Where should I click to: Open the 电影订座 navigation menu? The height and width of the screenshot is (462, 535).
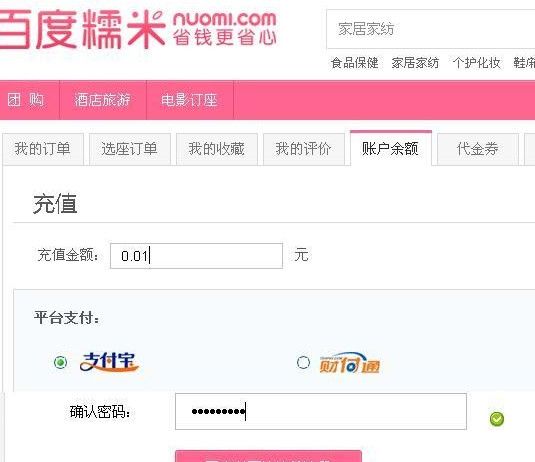click(x=189, y=100)
